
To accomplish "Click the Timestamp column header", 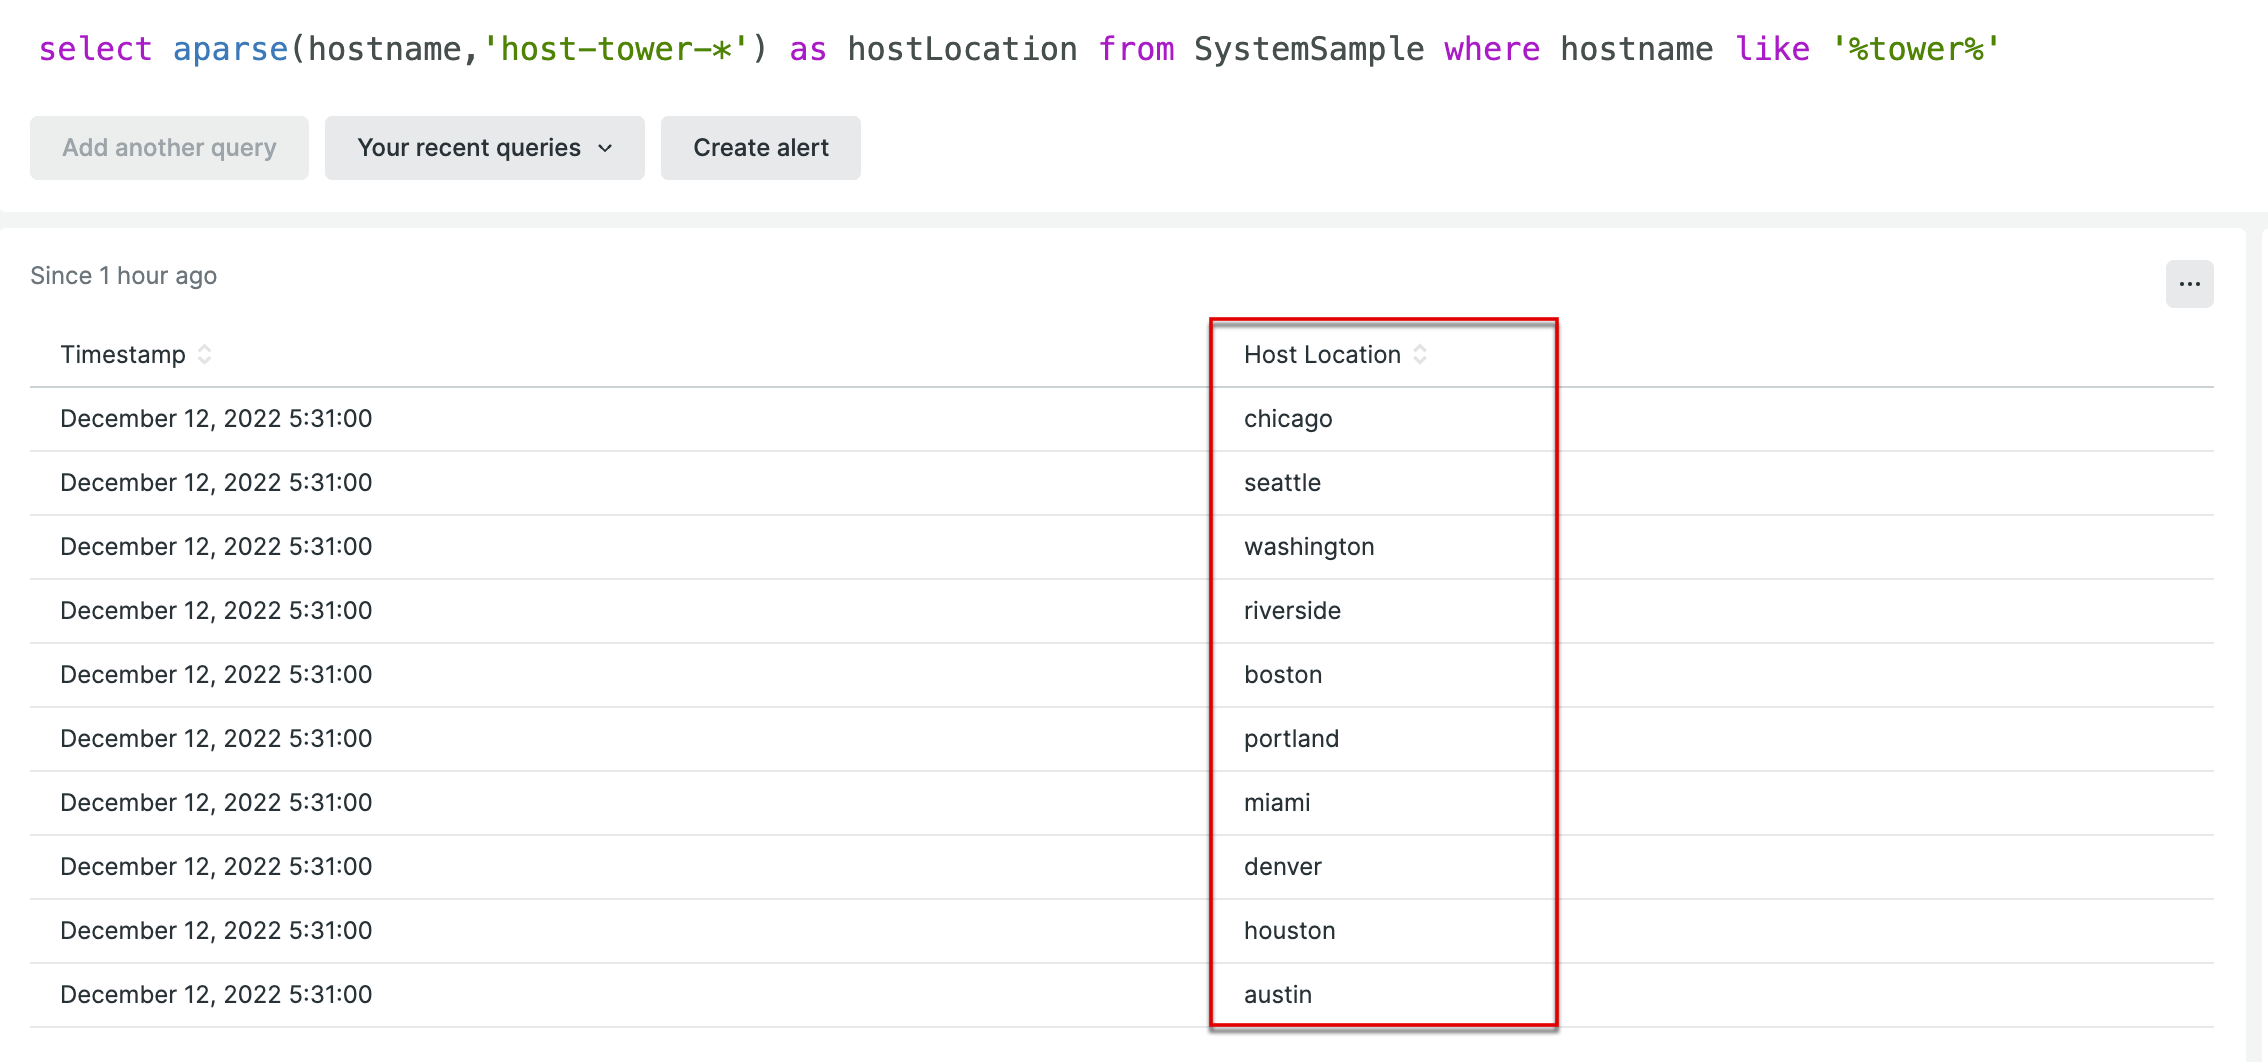I will 123,355.
